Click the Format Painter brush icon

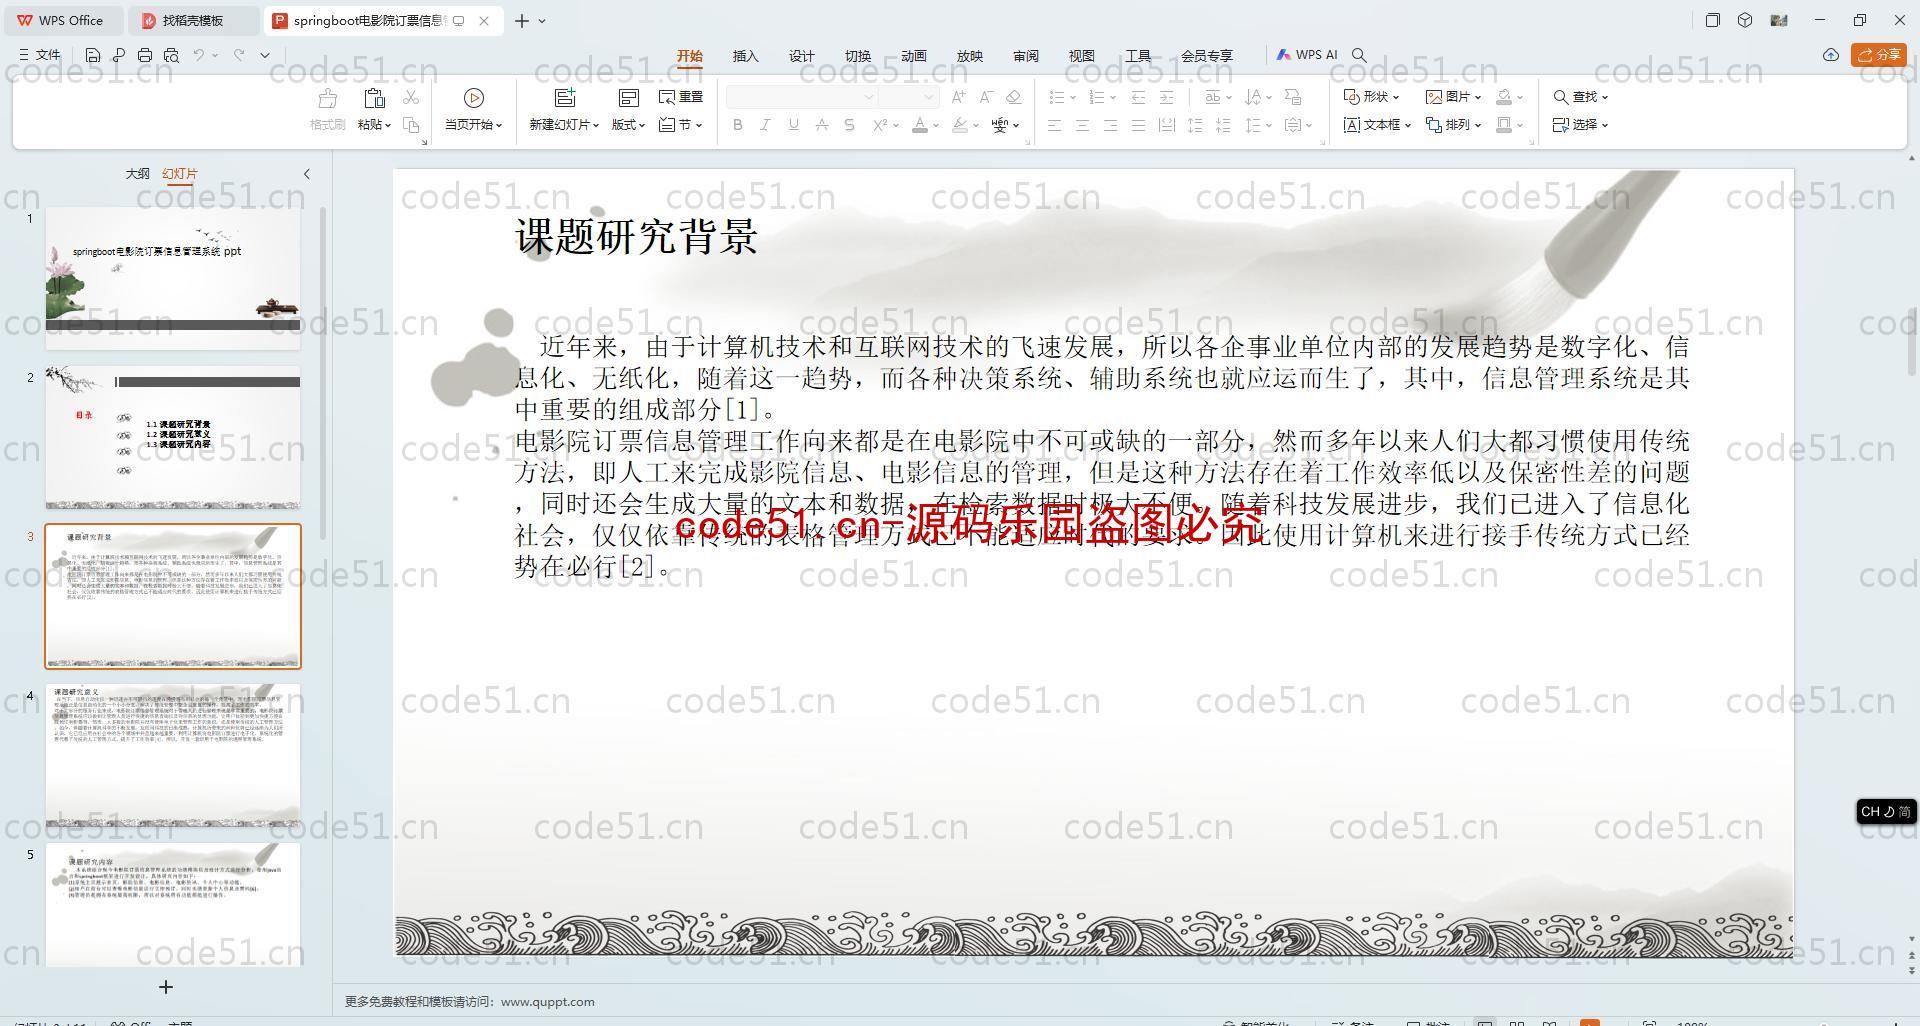click(326, 98)
